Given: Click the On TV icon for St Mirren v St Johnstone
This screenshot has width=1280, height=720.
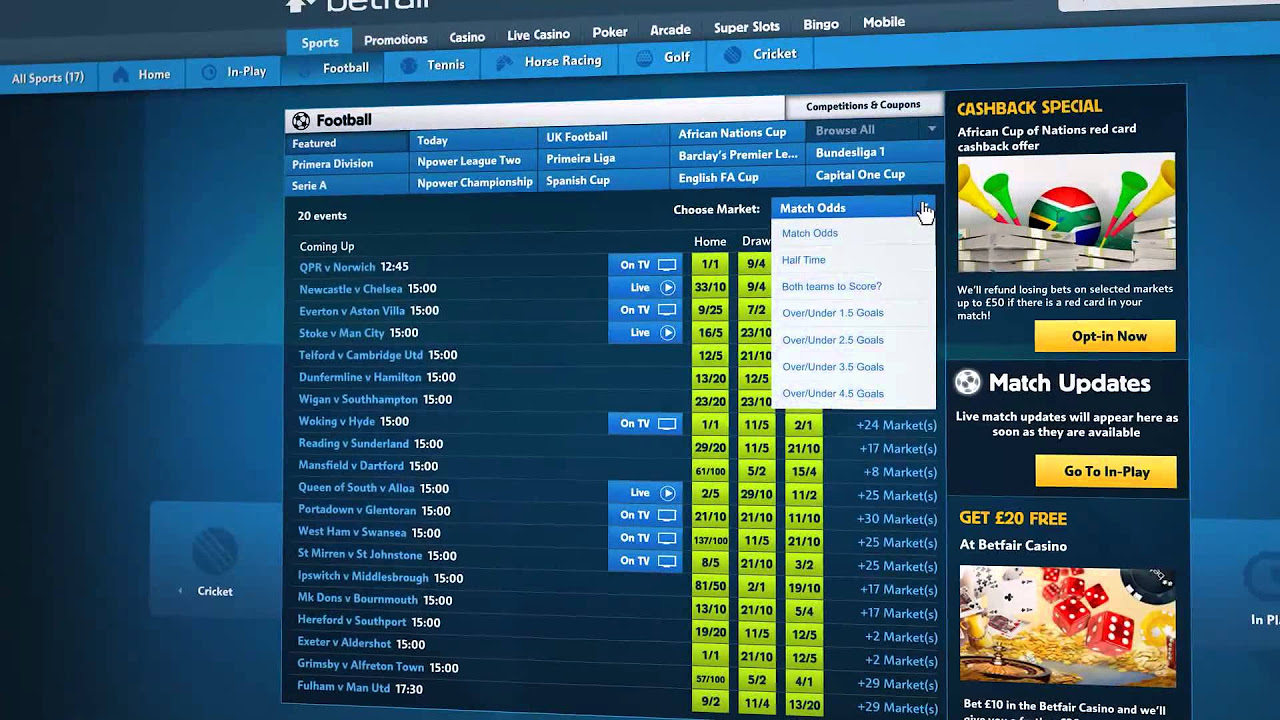Looking at the screenshot, I should click(667, 561).
